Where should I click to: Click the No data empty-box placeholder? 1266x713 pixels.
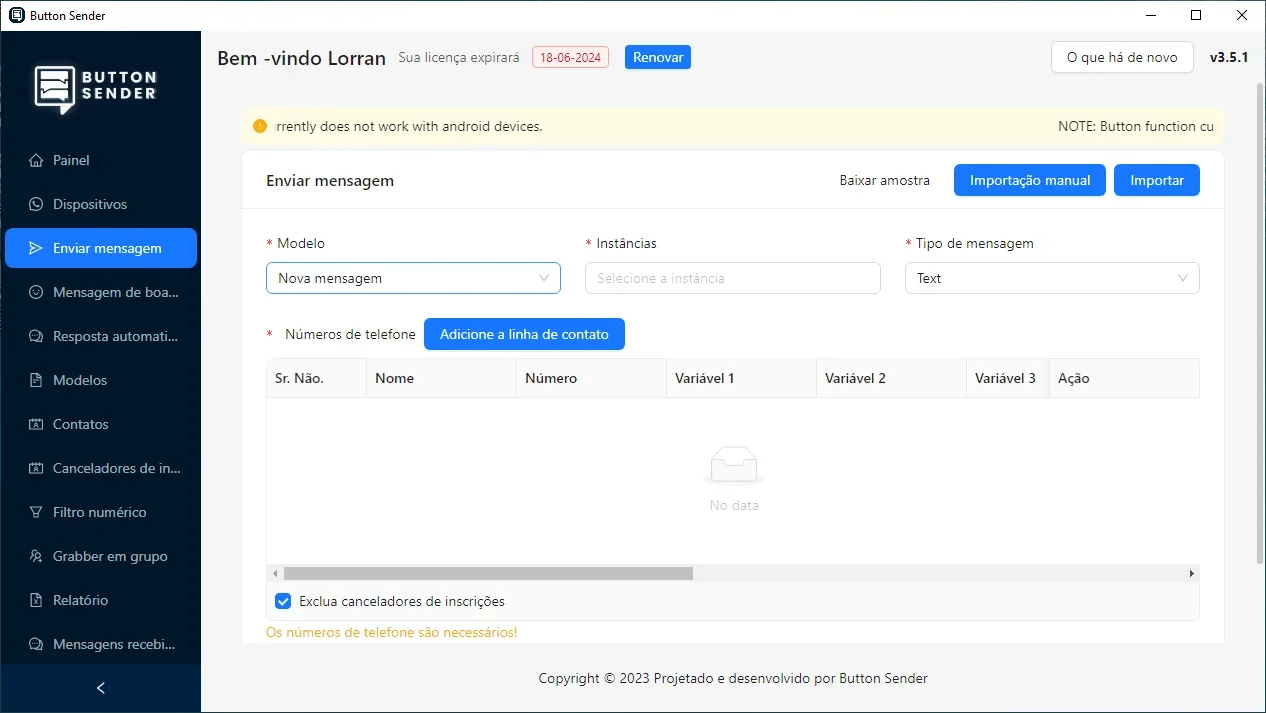(734, 479)
